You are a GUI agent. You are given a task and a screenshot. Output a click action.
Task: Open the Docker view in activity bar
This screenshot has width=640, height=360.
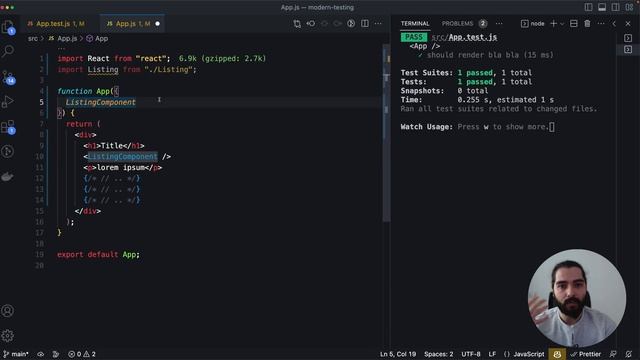(8, 176)
